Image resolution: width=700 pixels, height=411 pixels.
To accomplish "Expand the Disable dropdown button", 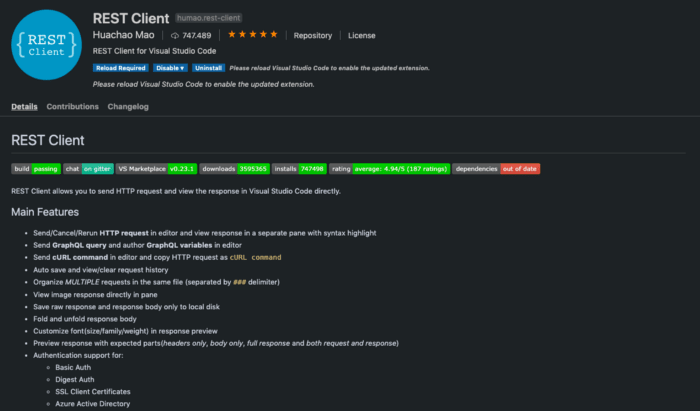I will [x=170, y=68].
